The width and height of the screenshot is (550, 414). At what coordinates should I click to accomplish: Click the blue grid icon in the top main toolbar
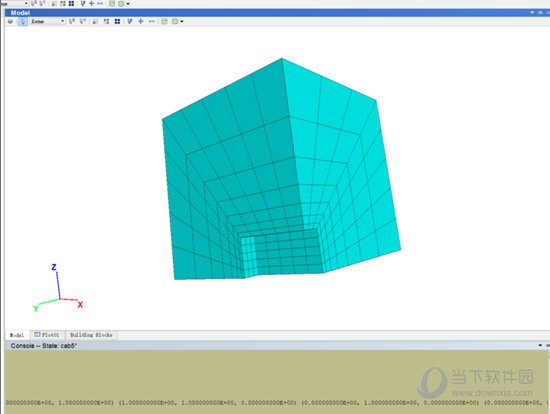(71, 4)
